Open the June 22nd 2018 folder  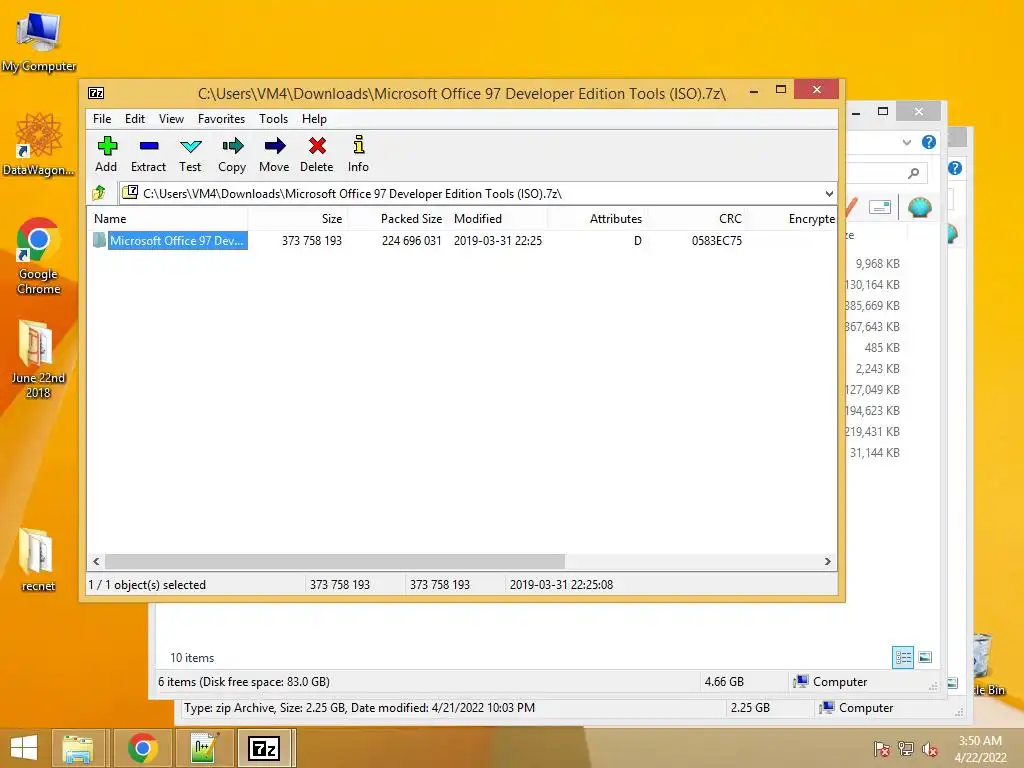(38, 360)
